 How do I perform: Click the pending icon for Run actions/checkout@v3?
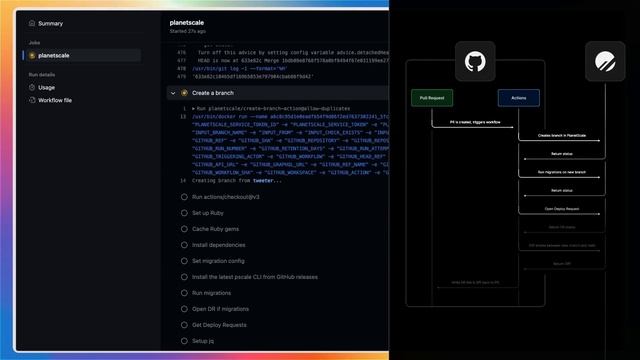[x=184, y=197]
